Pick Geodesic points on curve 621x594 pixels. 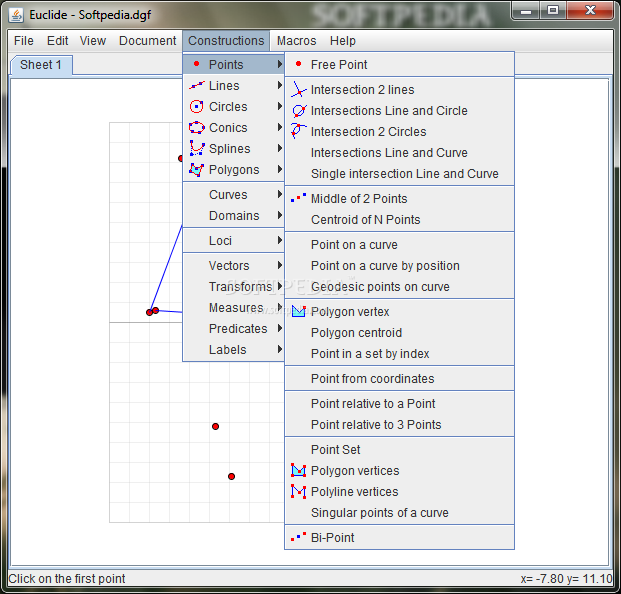click(399, 286)
